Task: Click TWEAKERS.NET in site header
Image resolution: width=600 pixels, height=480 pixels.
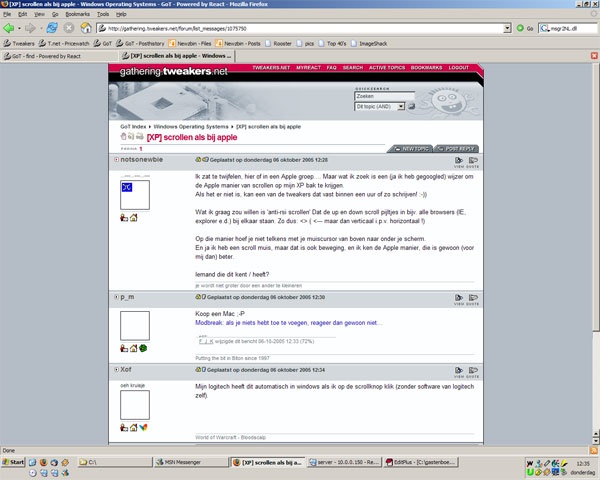Action: [x=271, y=68]
